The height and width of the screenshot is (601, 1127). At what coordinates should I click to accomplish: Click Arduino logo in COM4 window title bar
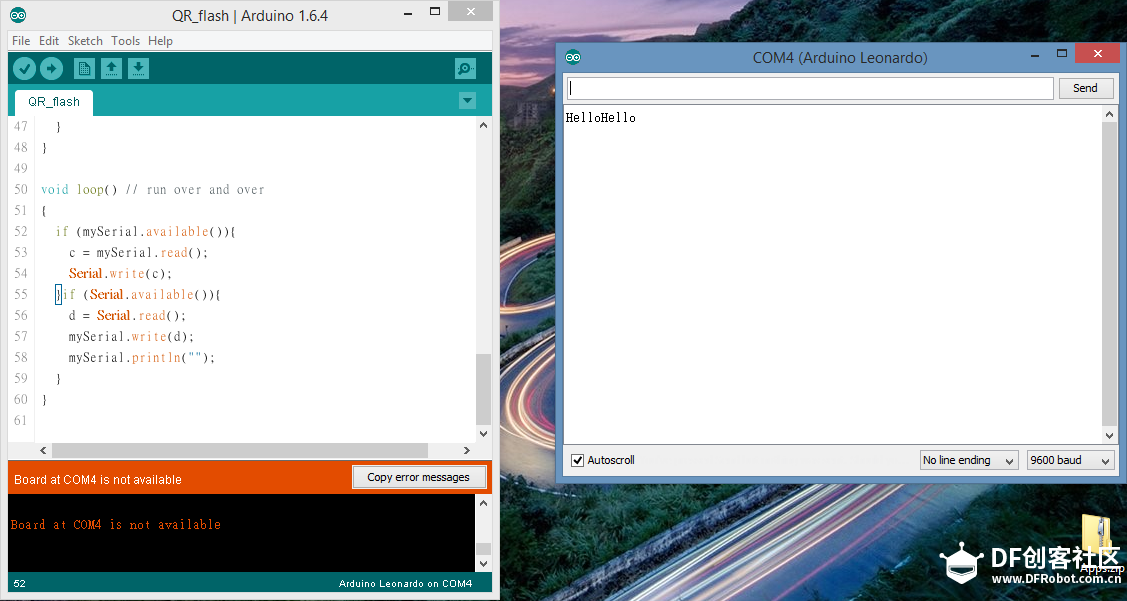573,58
